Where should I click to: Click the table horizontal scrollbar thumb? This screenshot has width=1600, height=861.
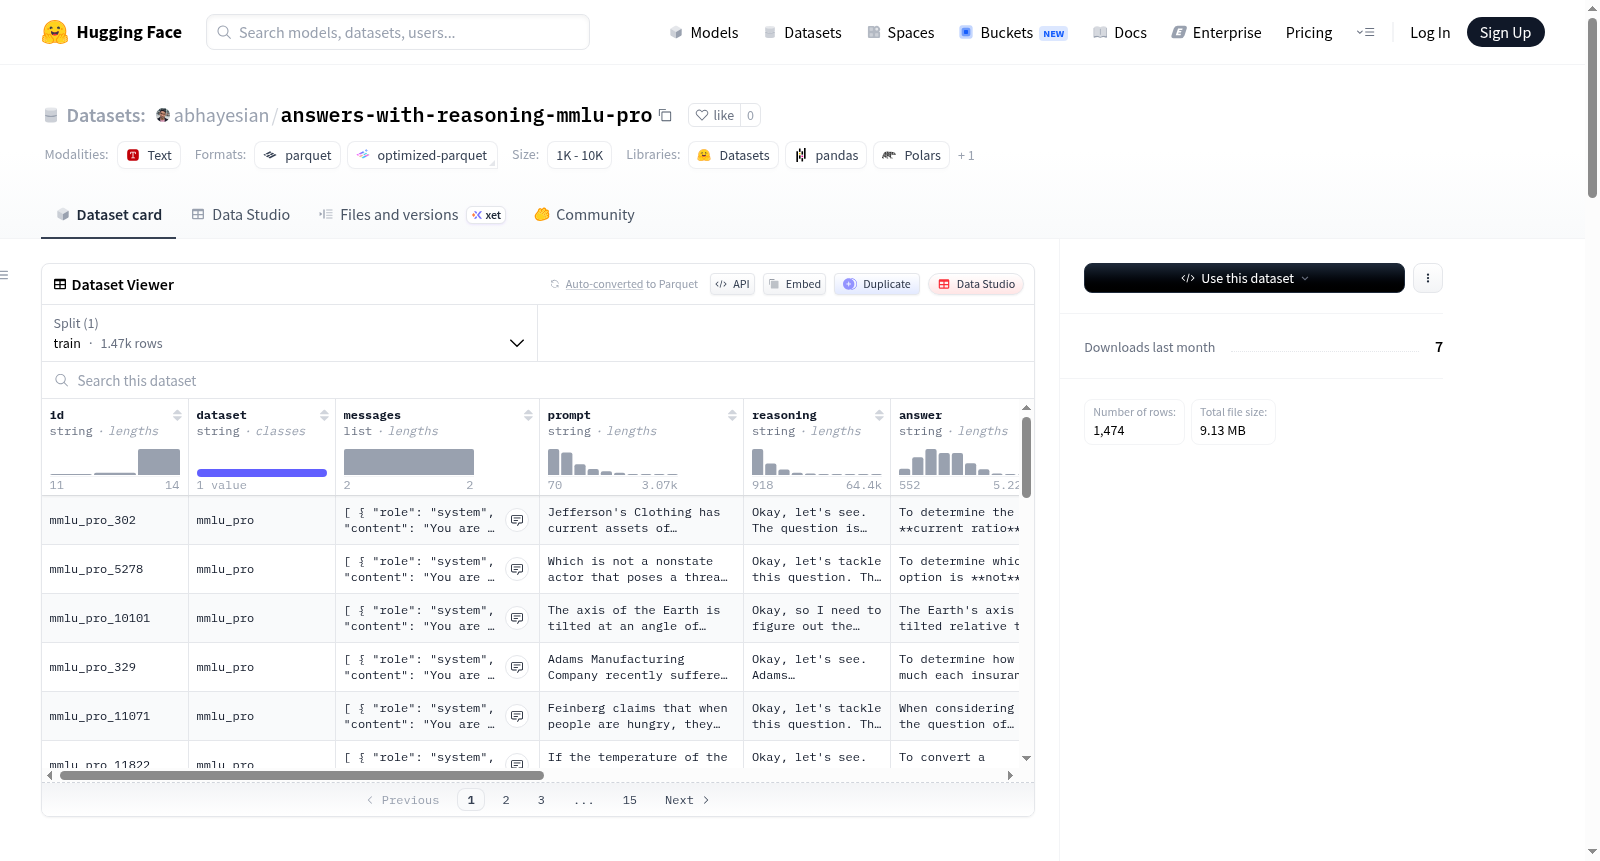point(302,775)
